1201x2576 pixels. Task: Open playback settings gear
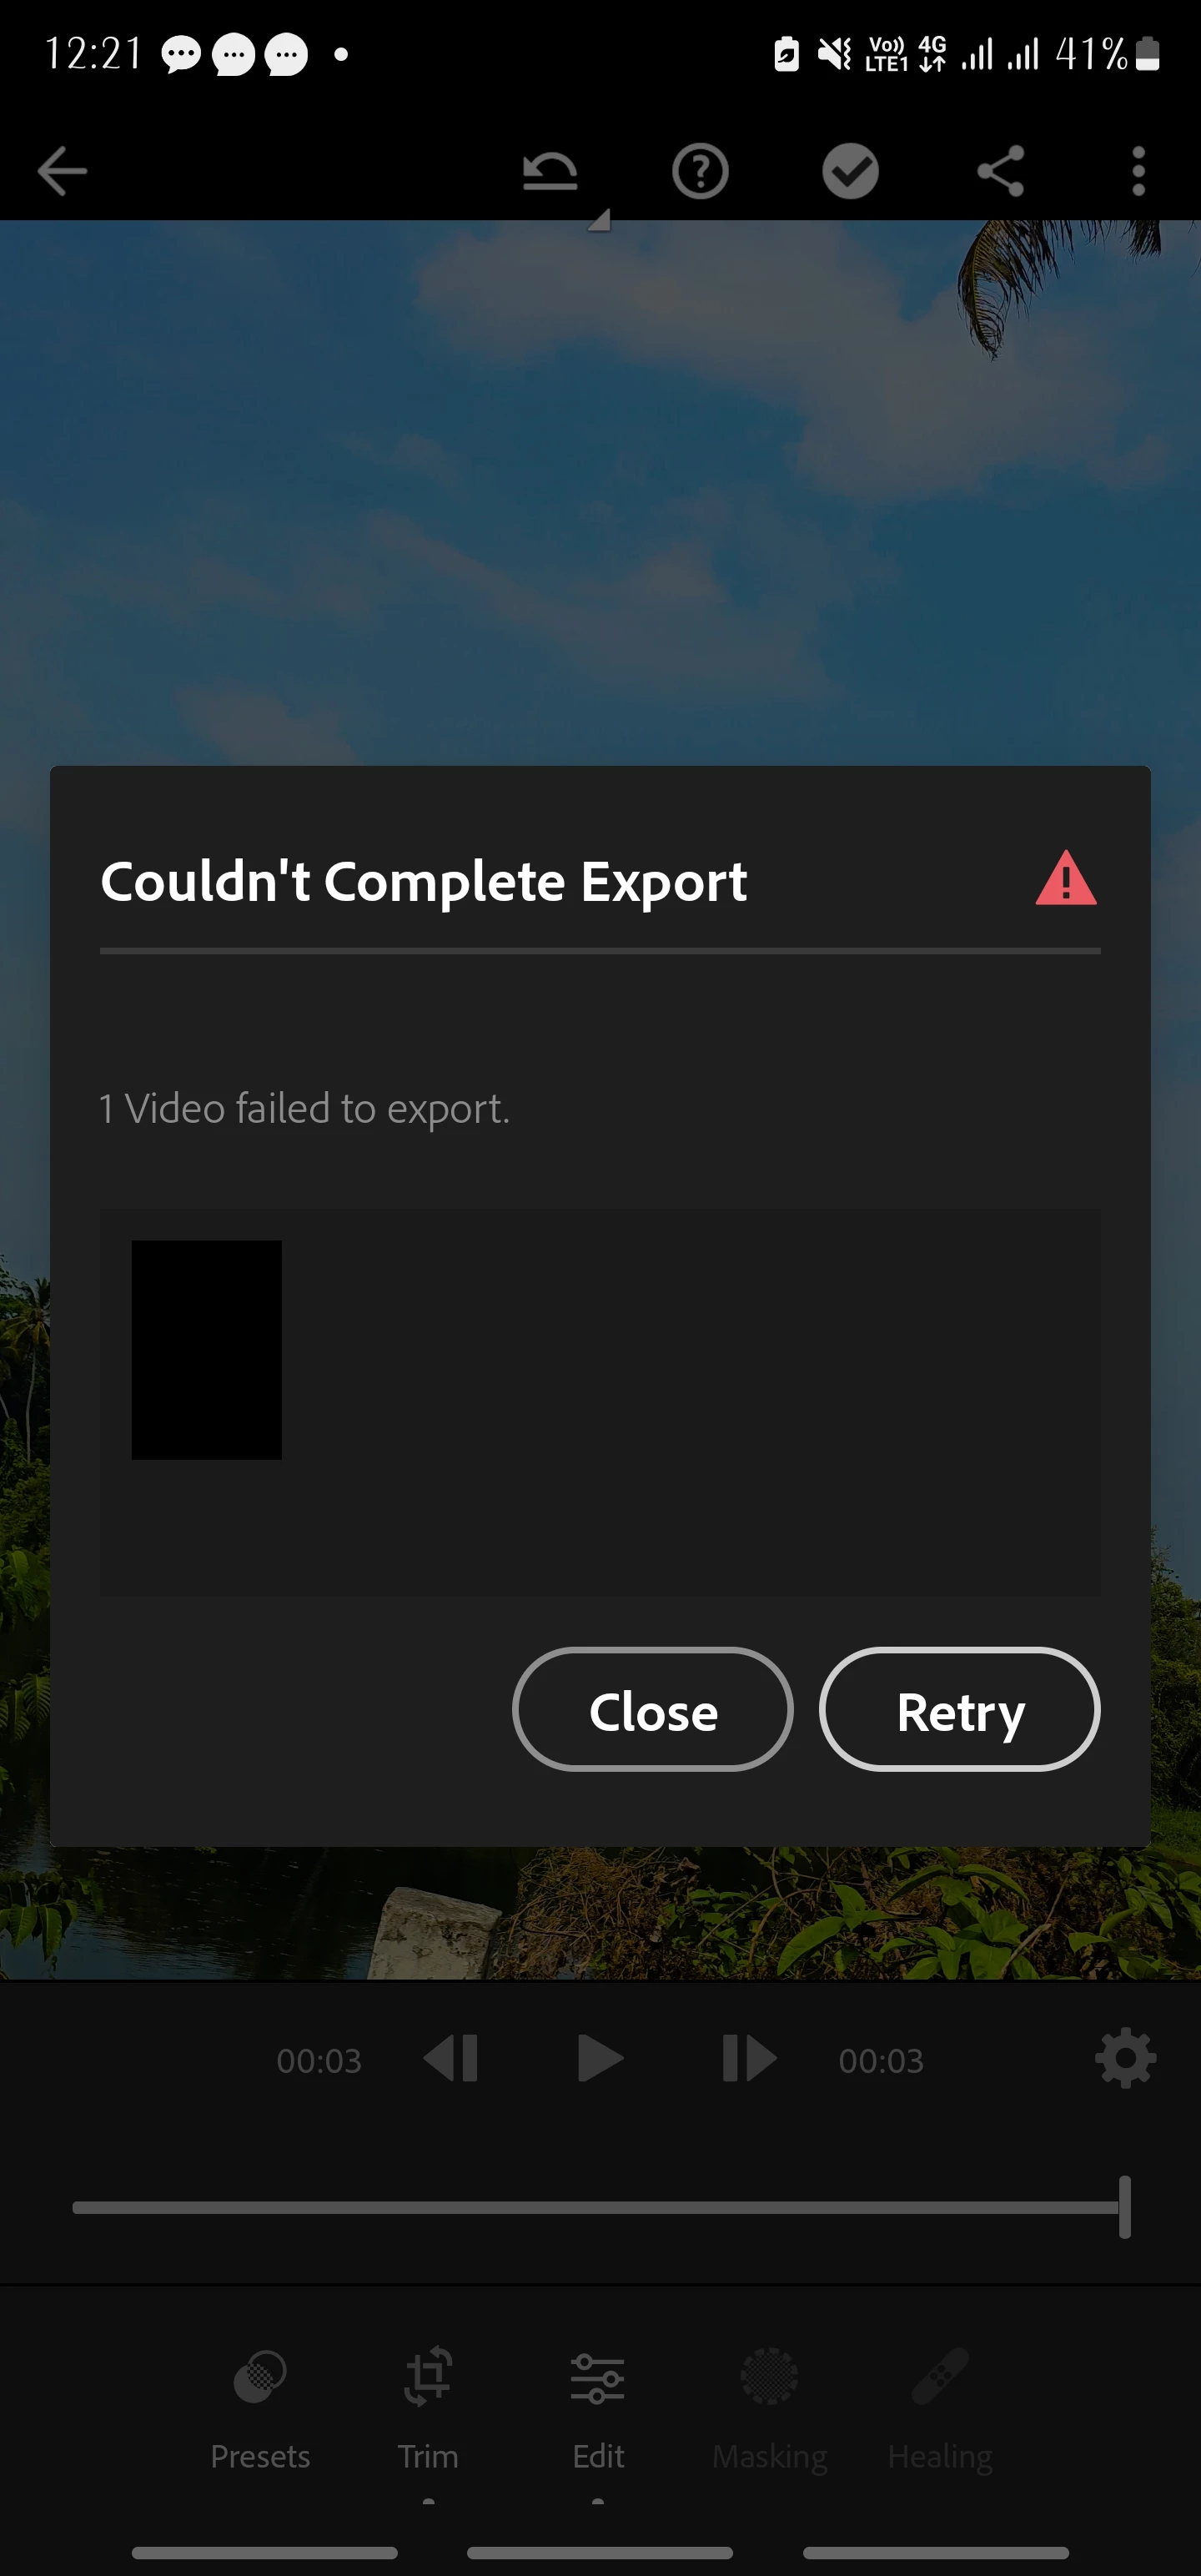point(1125,2058)
